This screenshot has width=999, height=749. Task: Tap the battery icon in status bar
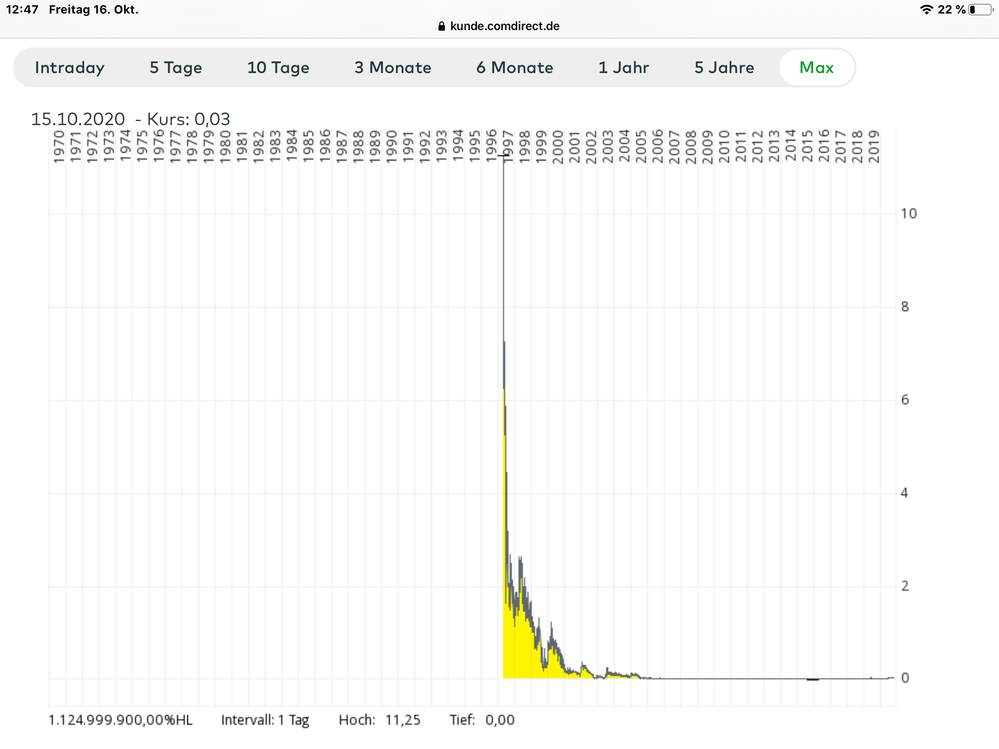pyautogui.click(x=979, y=9)
